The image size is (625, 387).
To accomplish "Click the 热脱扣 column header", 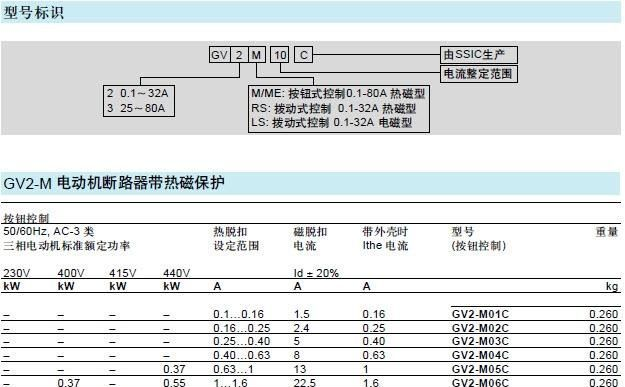I will point(230,232).
